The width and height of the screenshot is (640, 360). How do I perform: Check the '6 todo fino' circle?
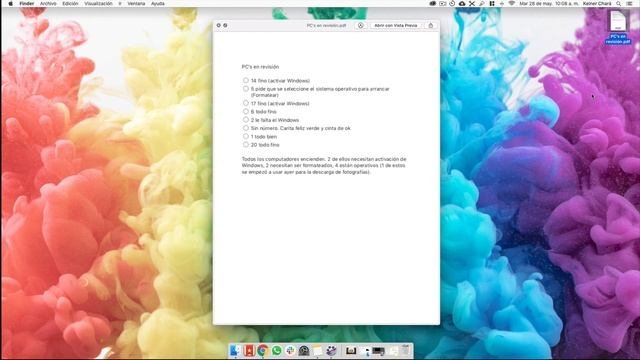tap(246, 111)
